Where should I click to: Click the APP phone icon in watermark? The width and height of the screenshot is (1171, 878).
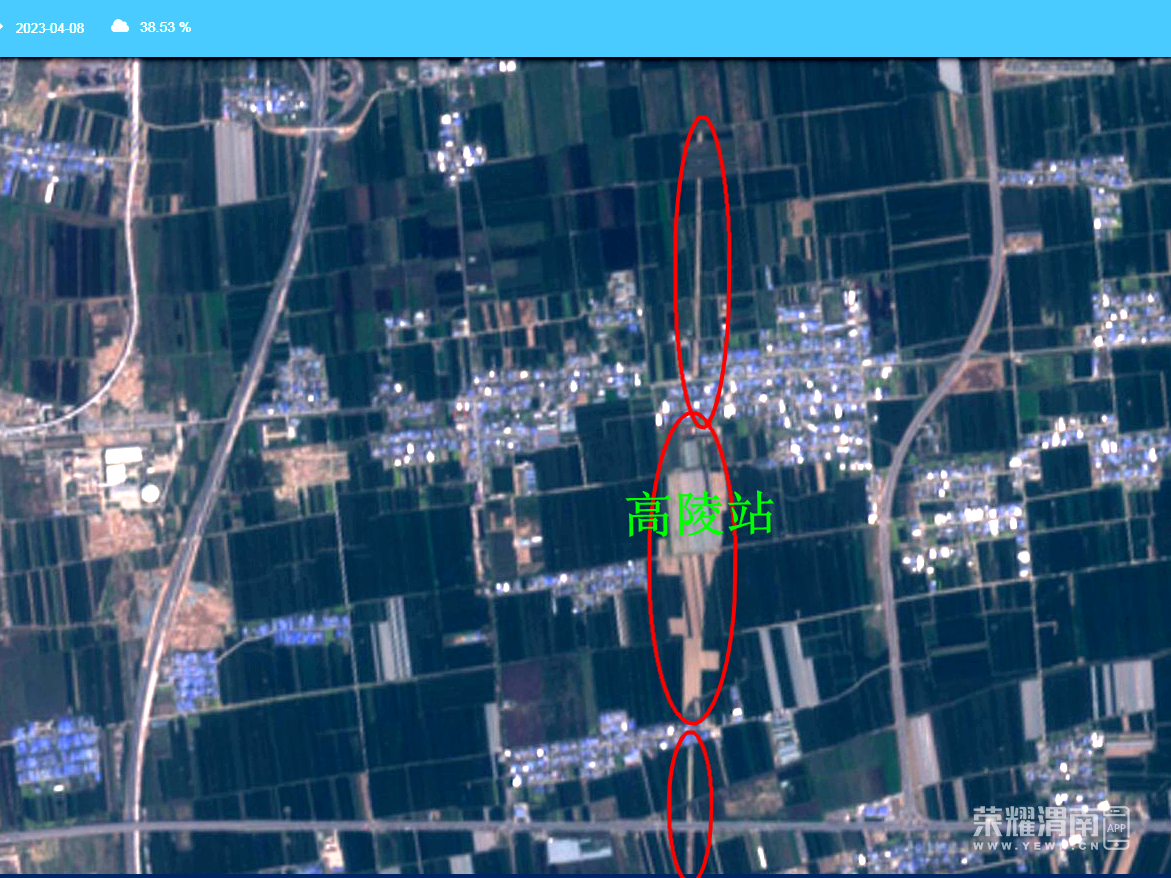coord(1116,828)
